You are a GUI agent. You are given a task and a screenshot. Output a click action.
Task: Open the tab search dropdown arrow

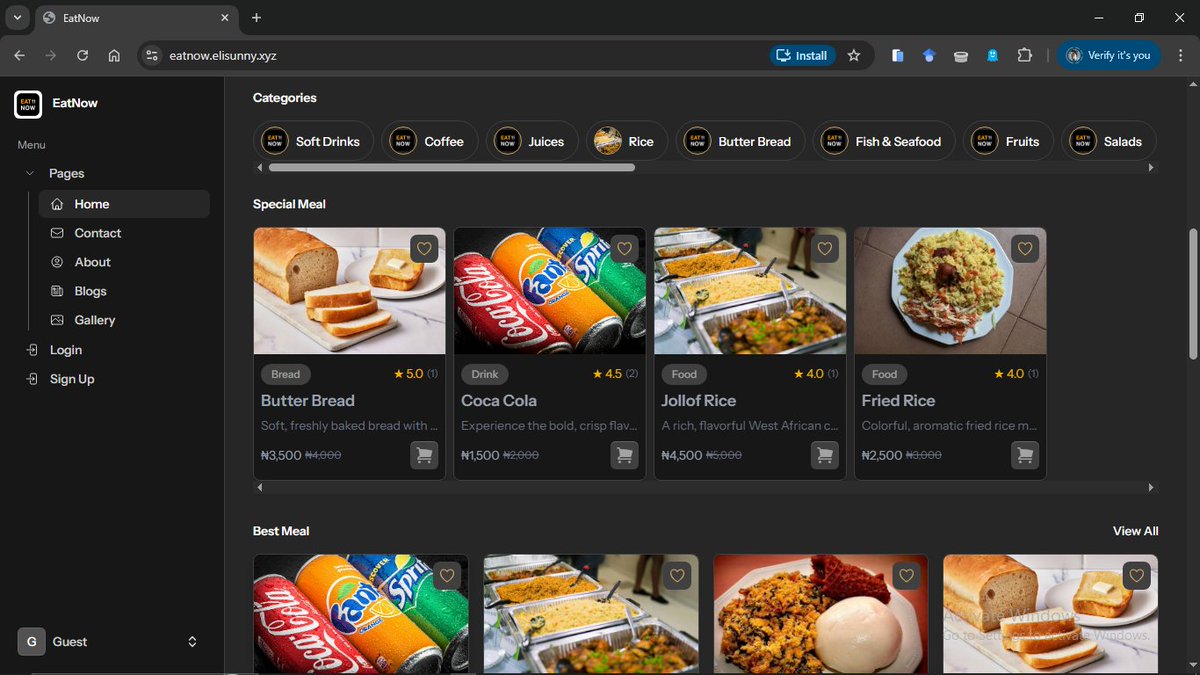pyautogui.click(x=17, y=18)
